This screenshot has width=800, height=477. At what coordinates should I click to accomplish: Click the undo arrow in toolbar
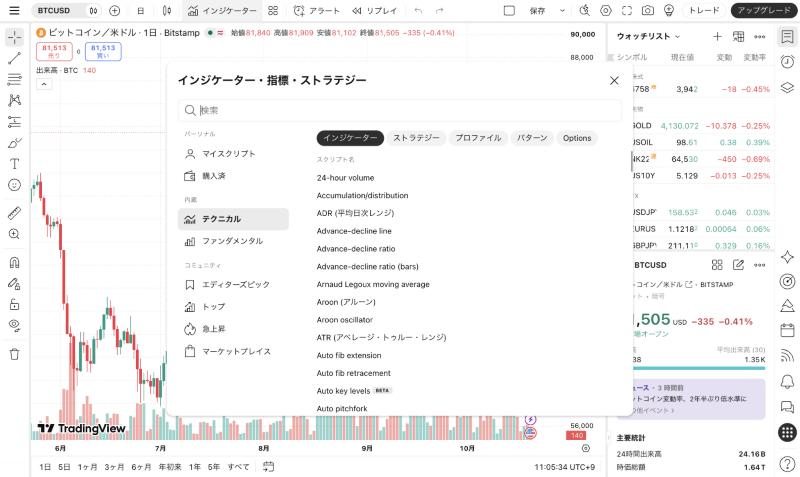[x=418, y=10]
